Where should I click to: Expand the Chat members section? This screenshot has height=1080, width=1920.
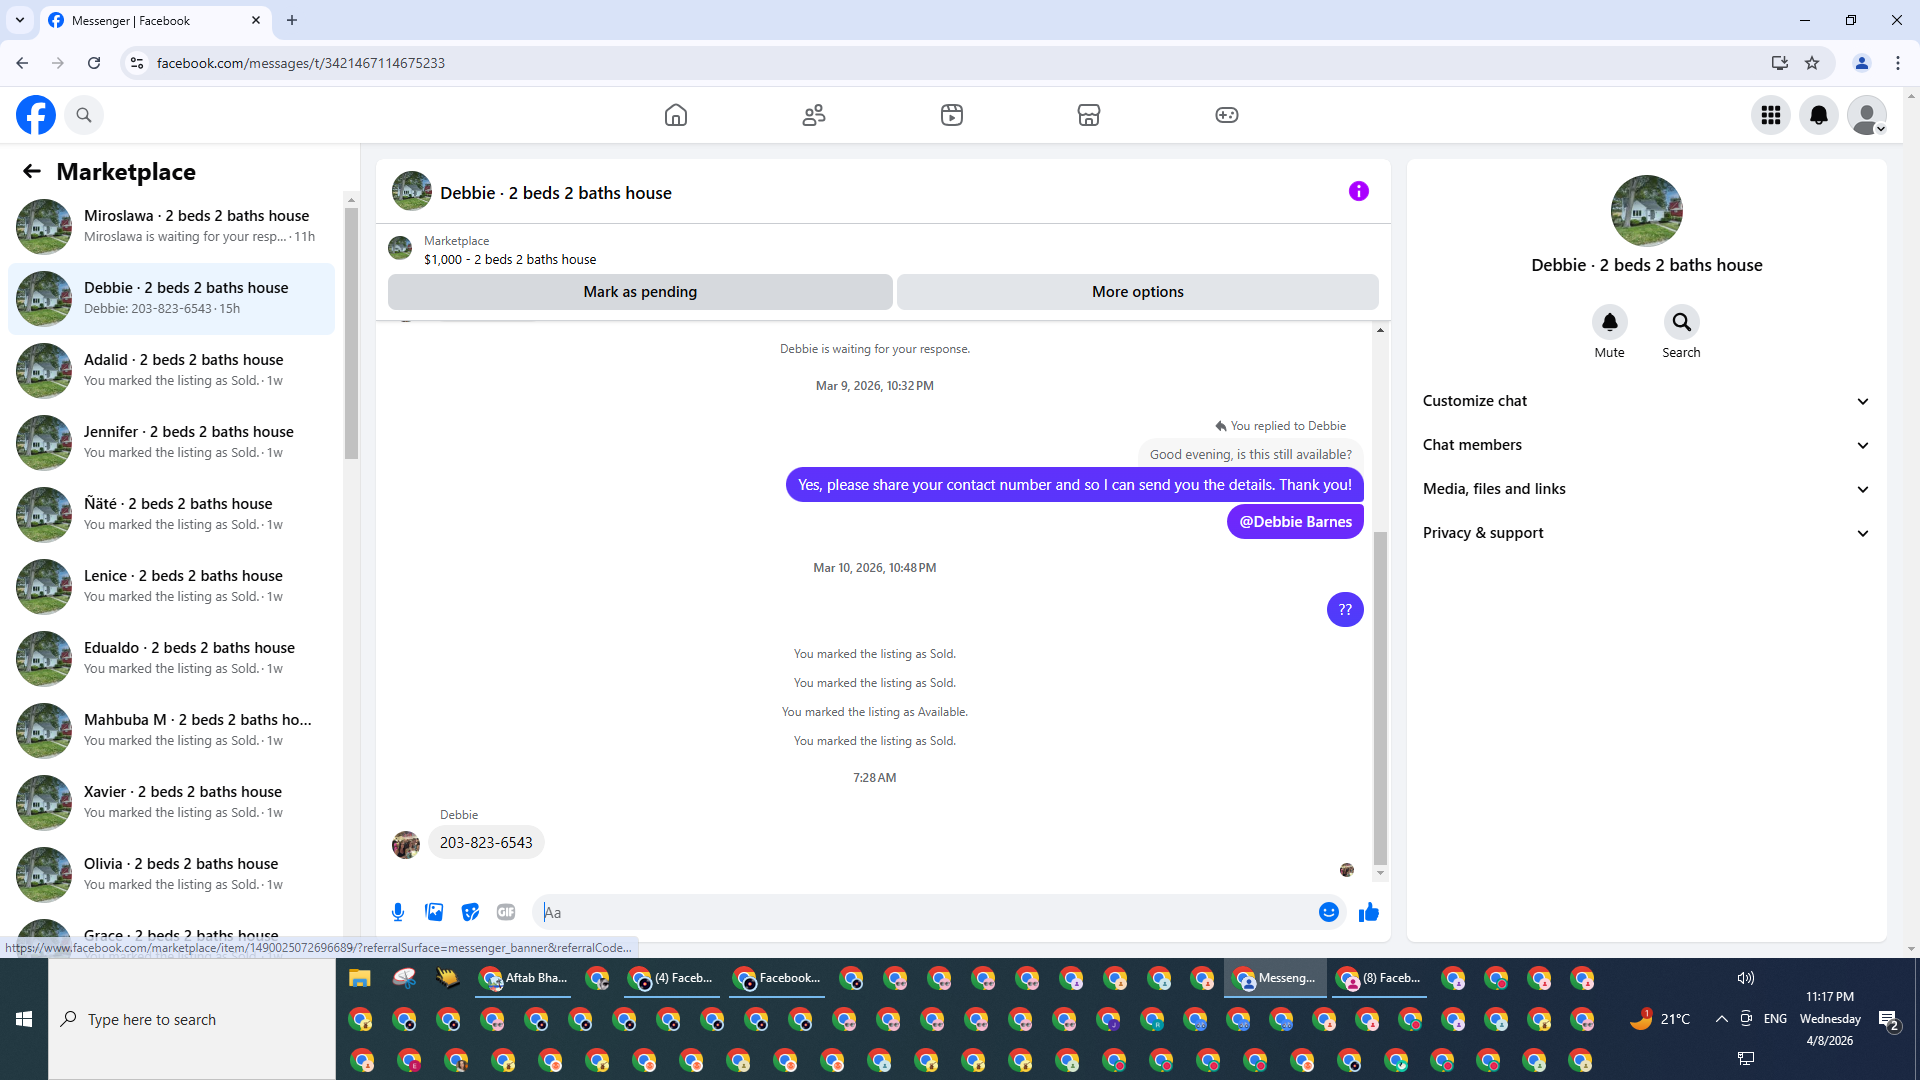click(x=1646, y=445)
